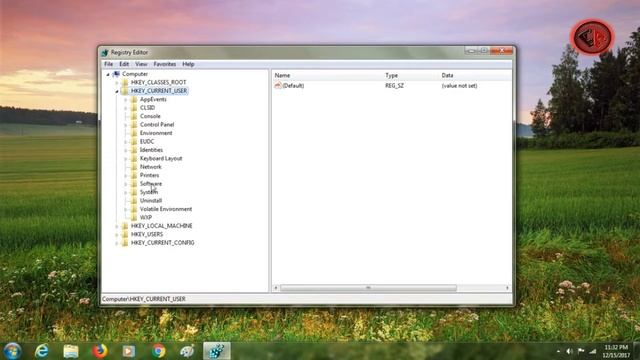Click the volume speaker tray icon
The height and width of the screenshot is (360, 640).
(569, 351)
